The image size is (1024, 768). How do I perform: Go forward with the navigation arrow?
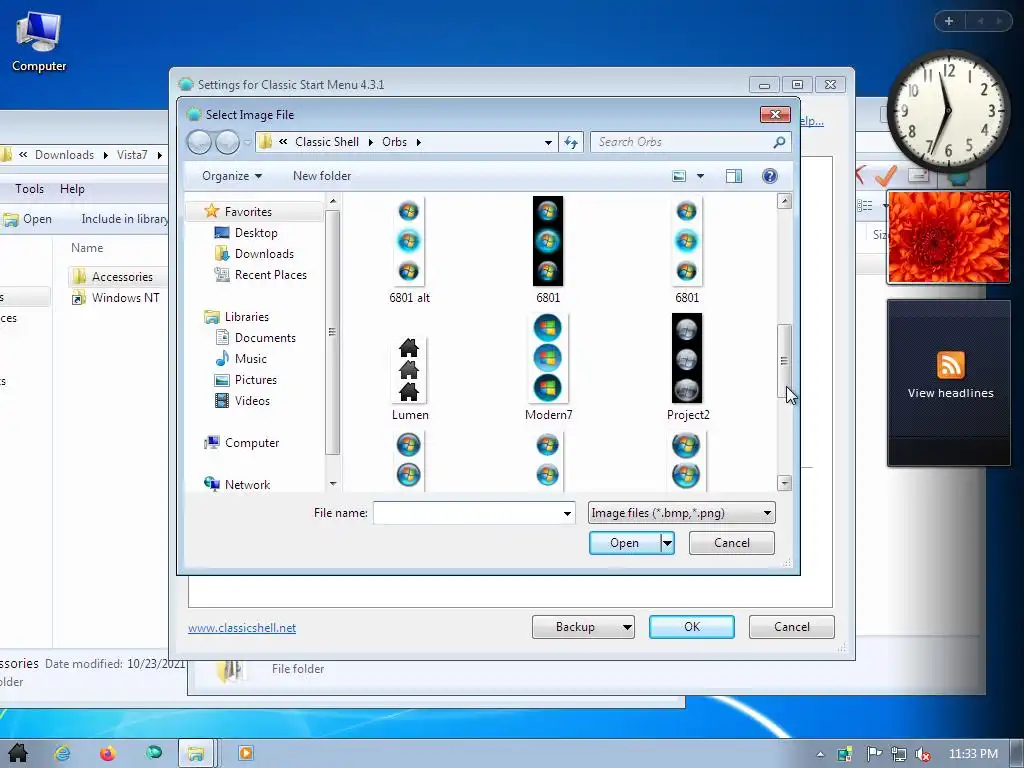(227, 142)
